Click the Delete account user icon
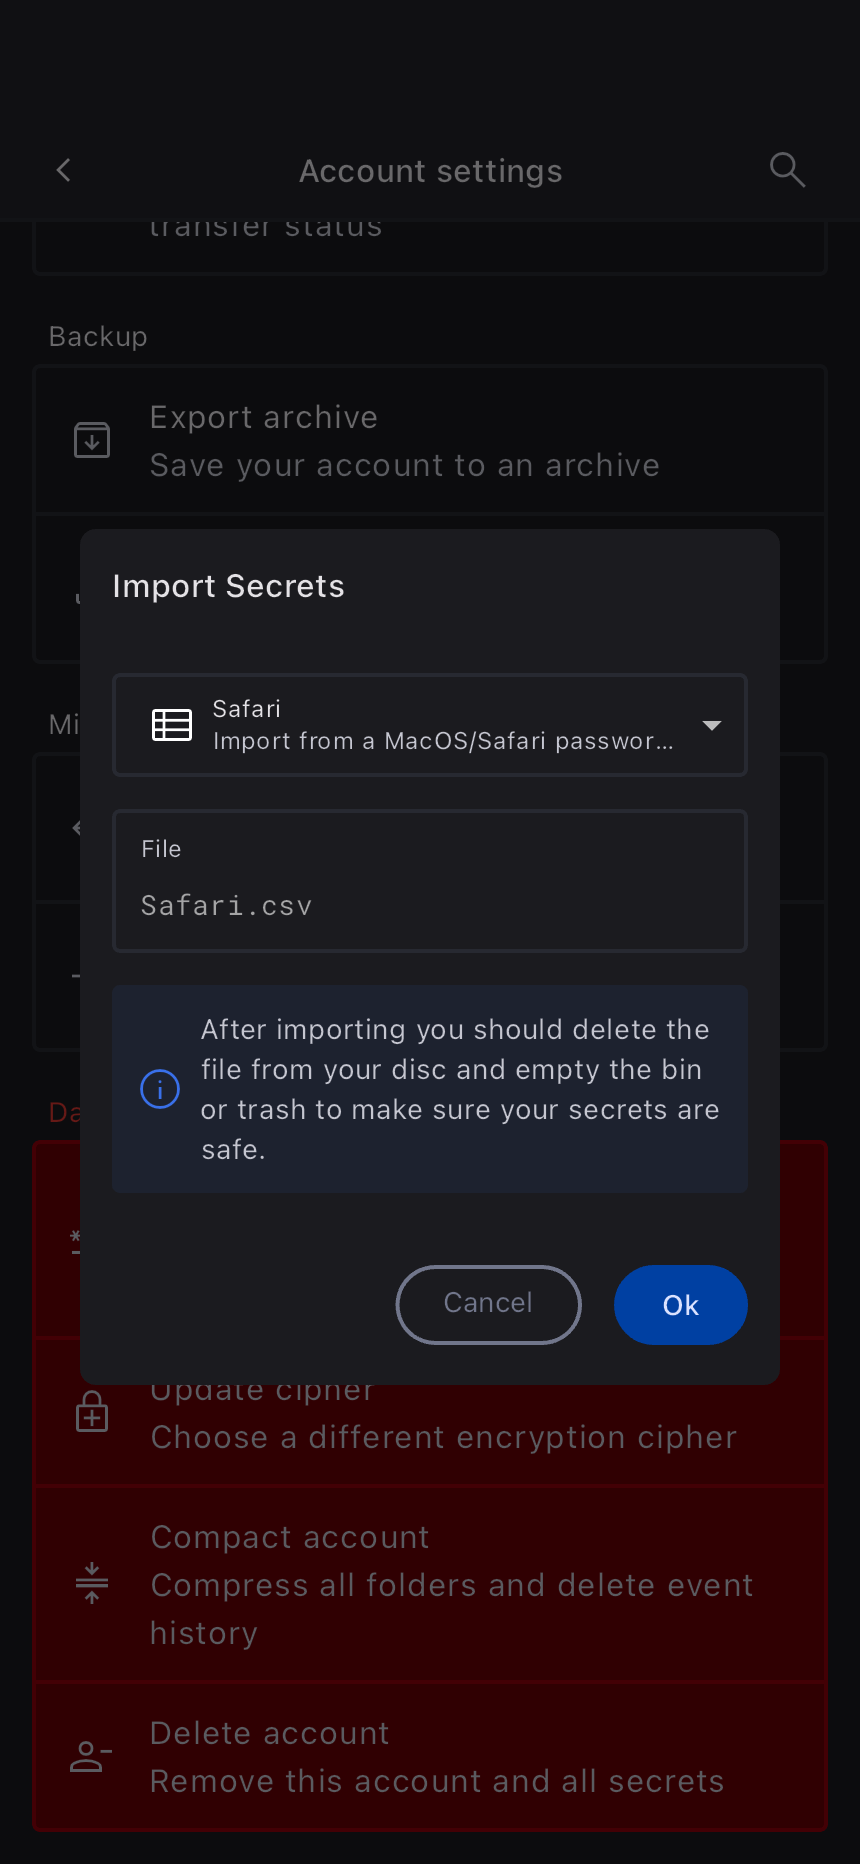Image resolution: width=860 pixels, height=1864 pixels. coord(91,1756)
